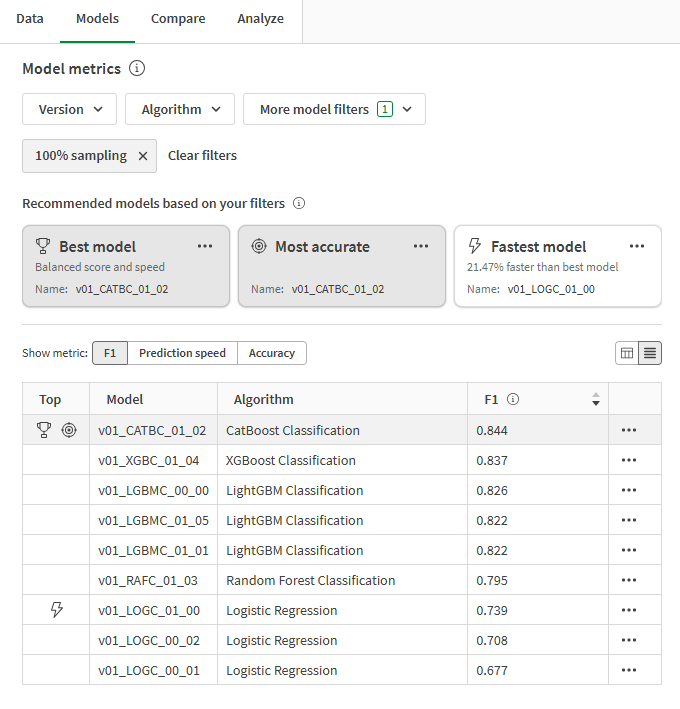The image size is (680, 709).
Task: Open the row menu for v01_XGBC_01_04
Action: 629,461
